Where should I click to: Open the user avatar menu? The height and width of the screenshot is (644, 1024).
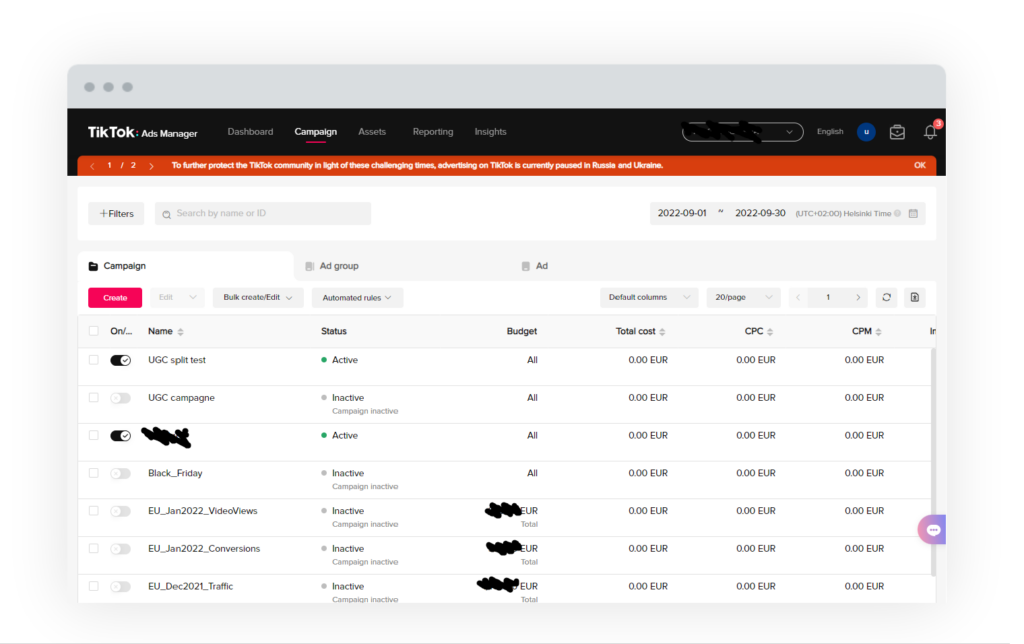click(x=866, y=132)
